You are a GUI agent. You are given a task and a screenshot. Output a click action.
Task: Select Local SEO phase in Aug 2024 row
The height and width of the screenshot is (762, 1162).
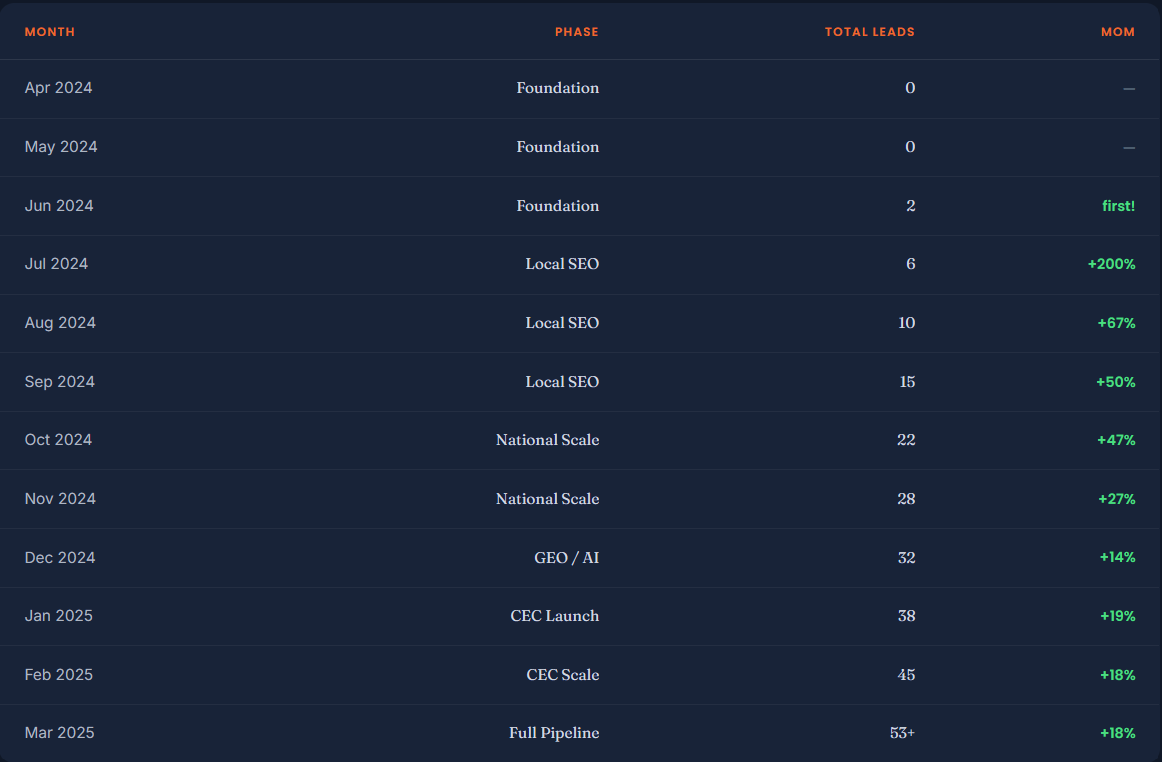tap(562, 322)
